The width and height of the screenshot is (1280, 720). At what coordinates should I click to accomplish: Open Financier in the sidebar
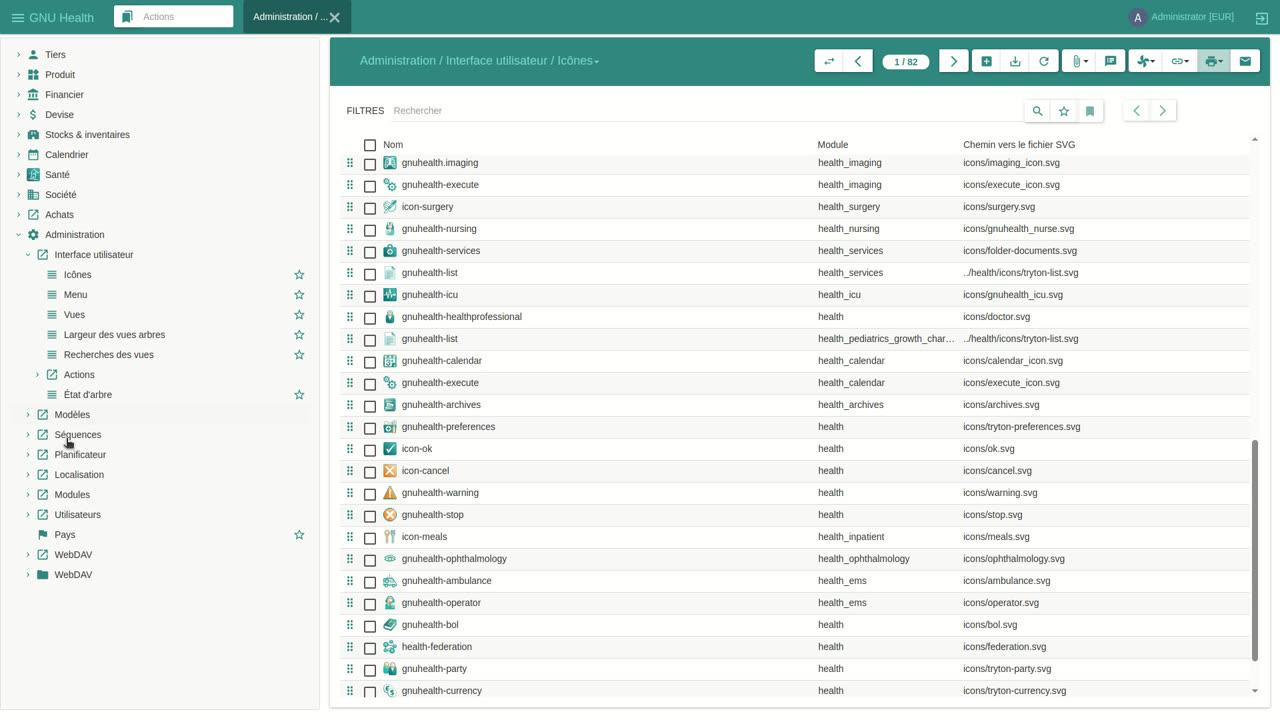(x=64, y=95)
